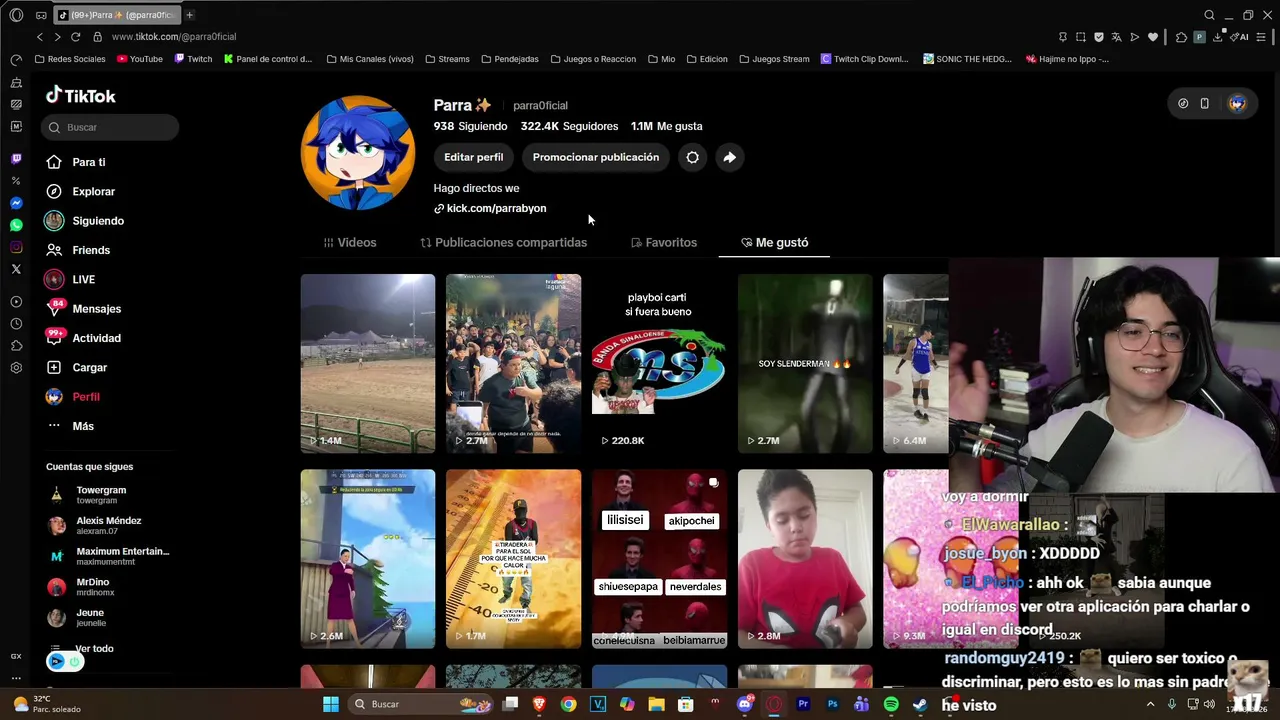Open Twitch Clip Downloader bookmark
Viewport: 1280px width, 720px height.
(865, 59)
